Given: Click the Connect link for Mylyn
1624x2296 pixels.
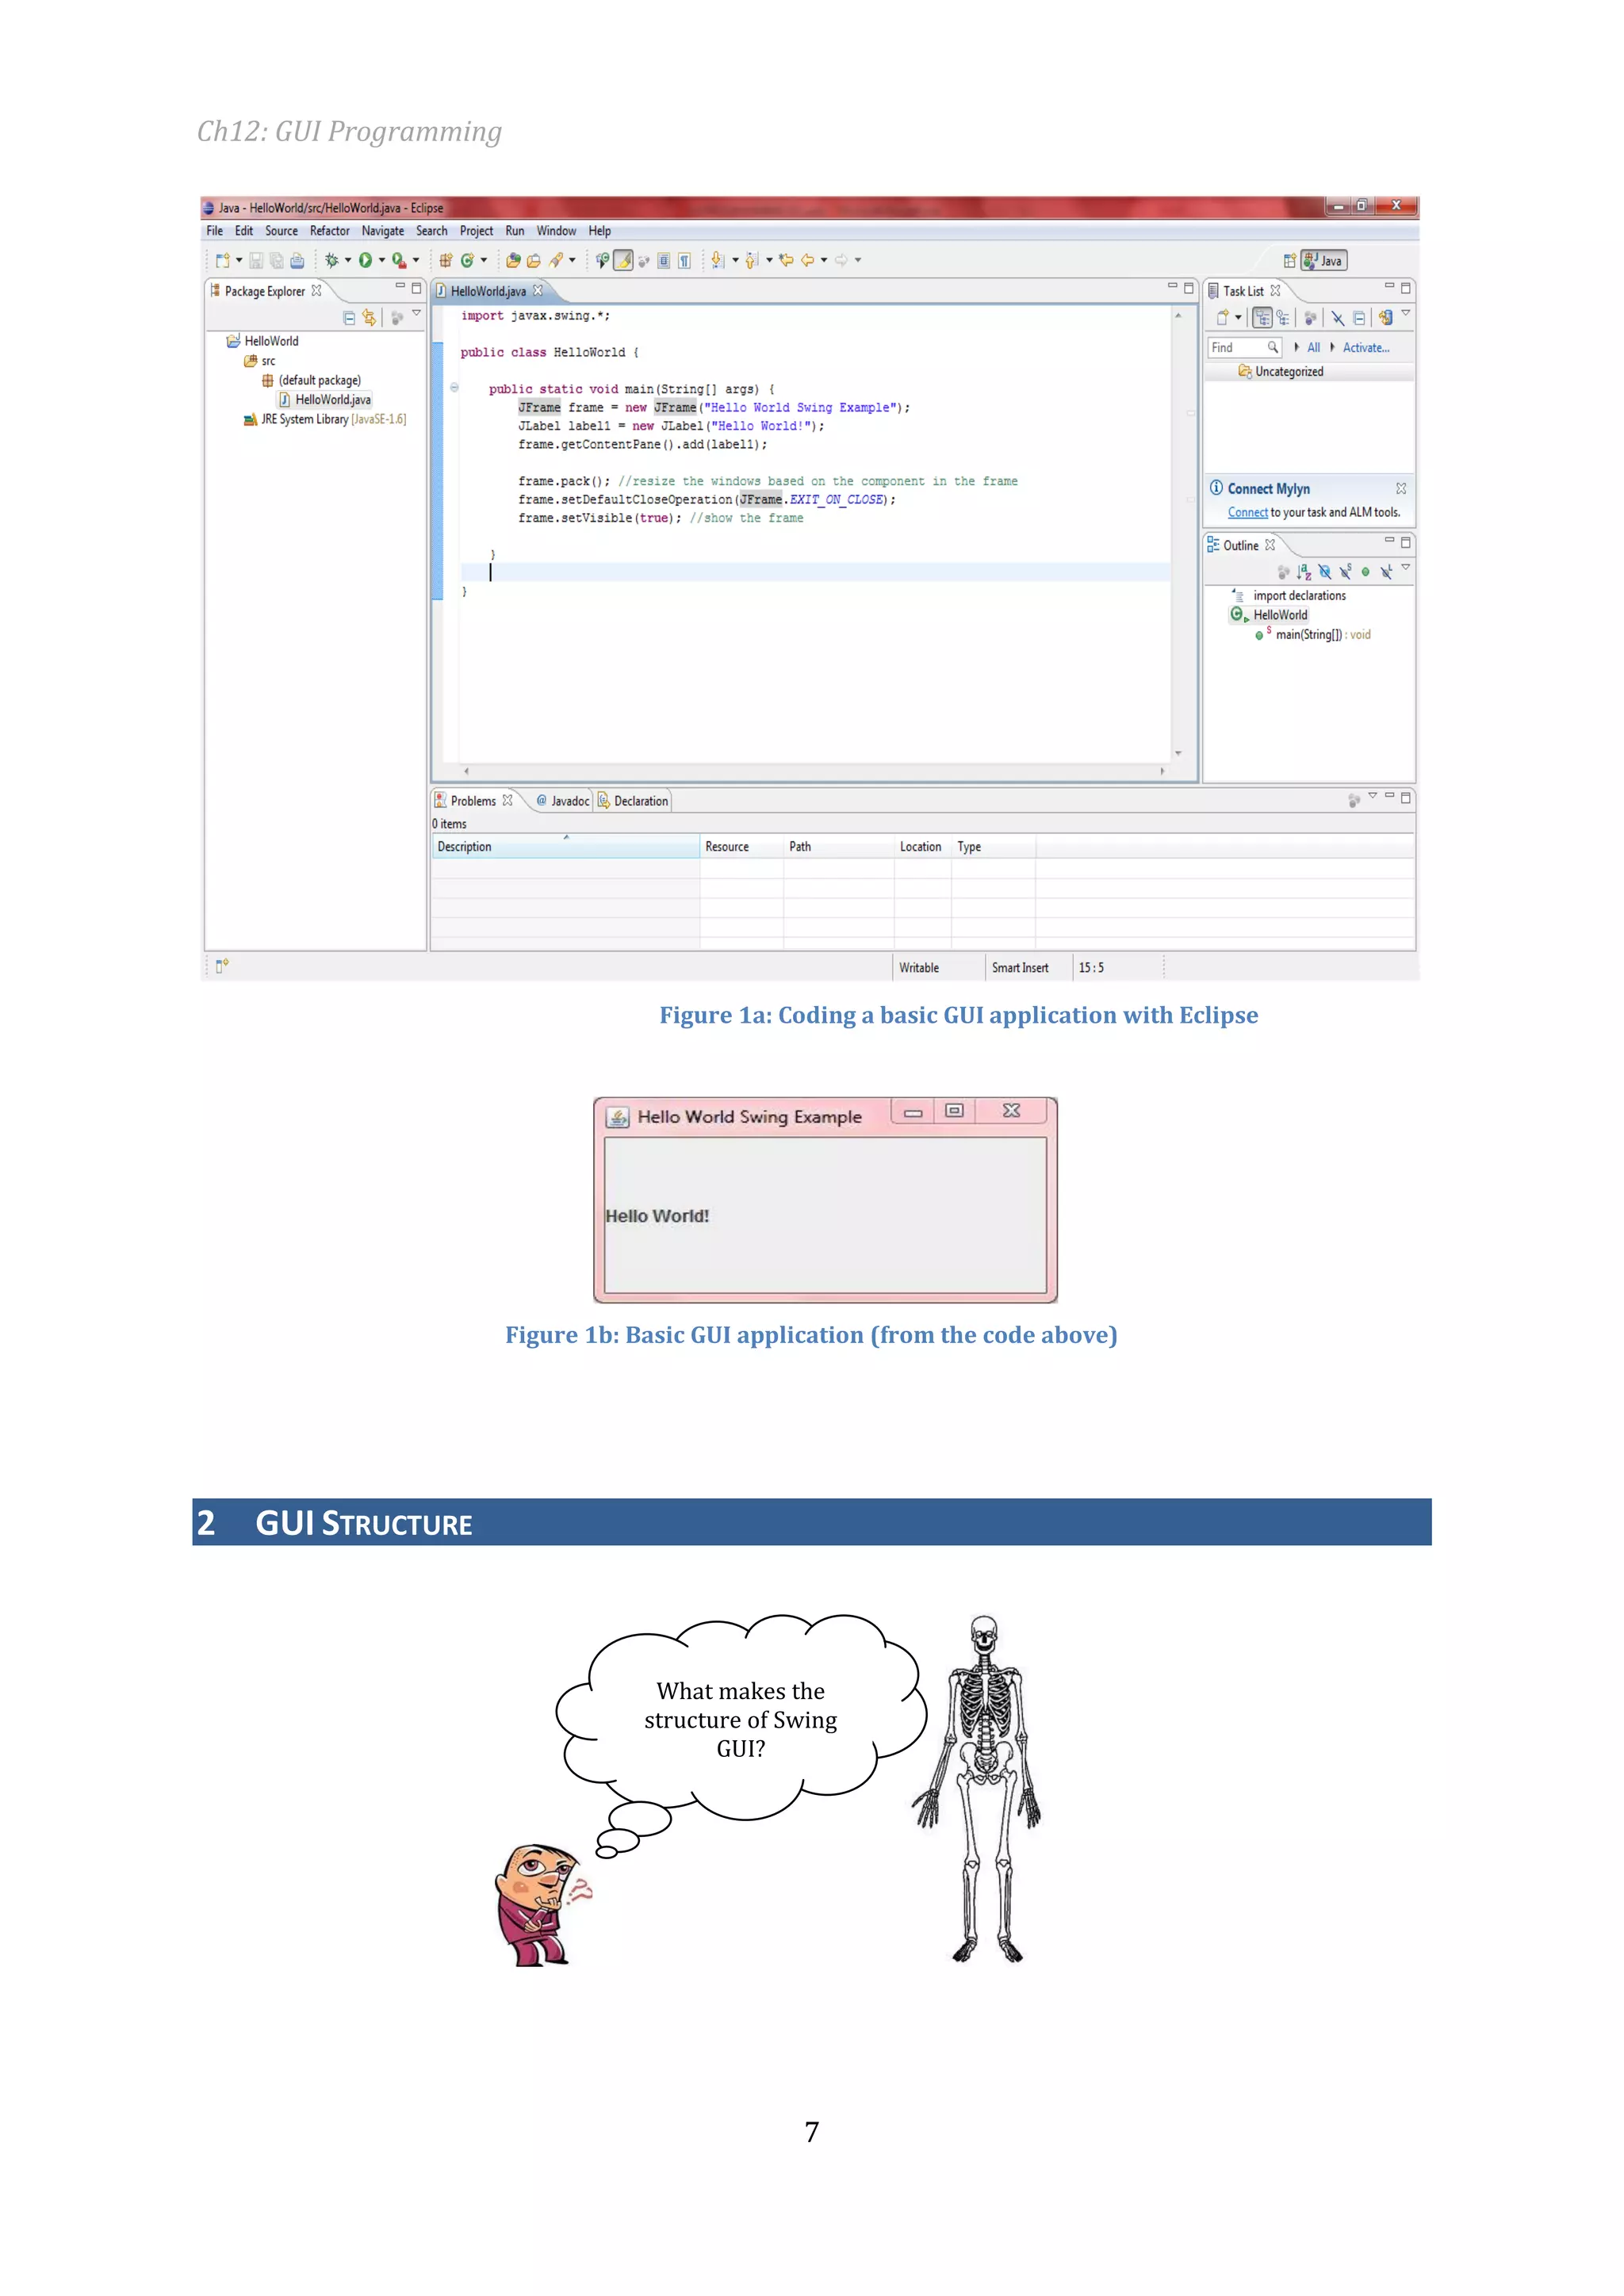Looking at the screenshot, I should pyautogui.click(x=1247, y=512).
